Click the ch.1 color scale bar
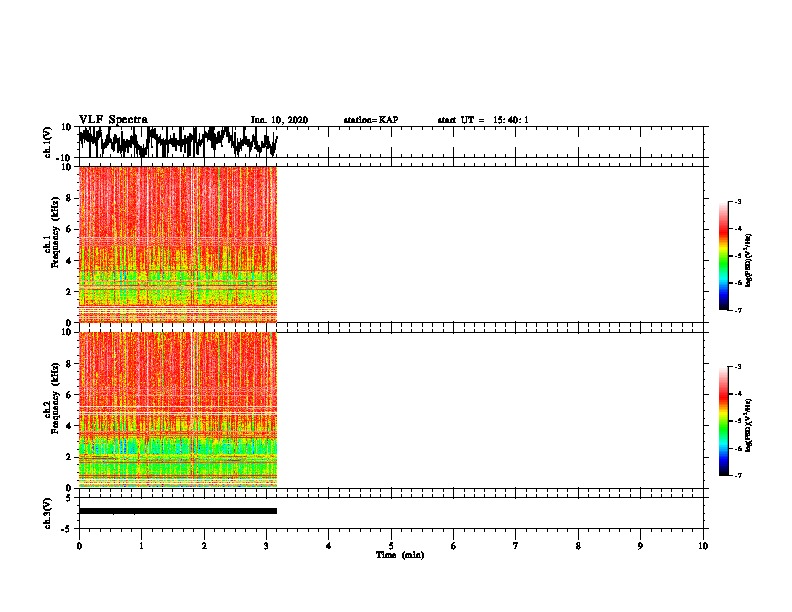The width and height of the screenshot is (792, 612). tap(723, 256)
